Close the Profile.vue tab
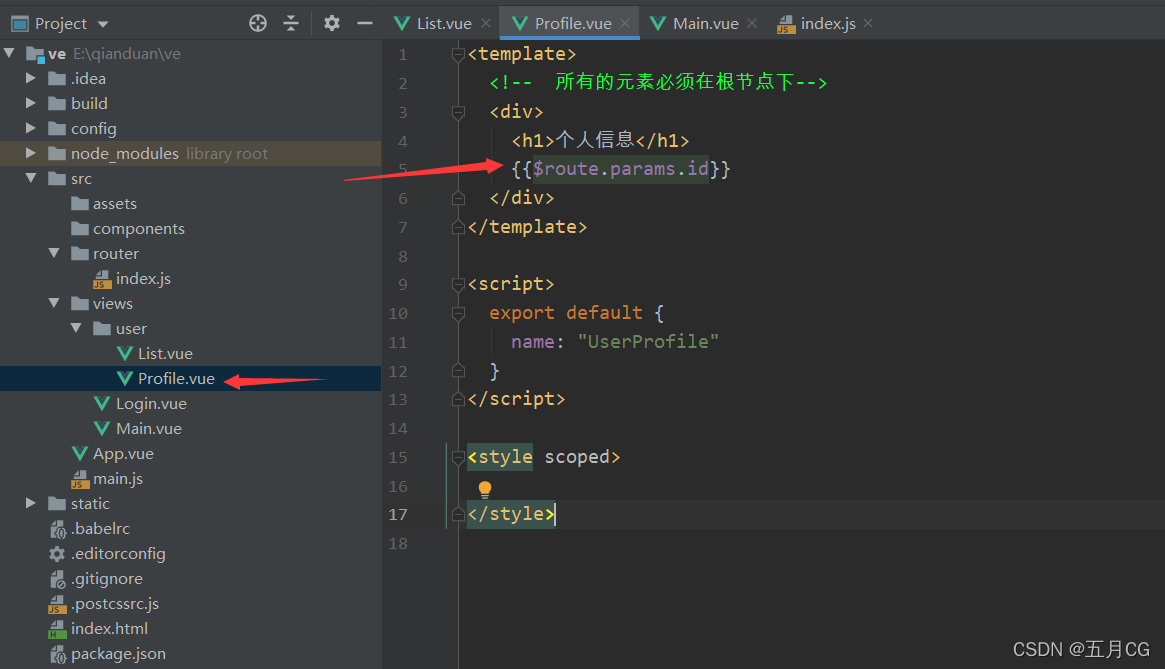The height and width of the screenshot is (669, 1165). pyautogui.click(x=625, y=23)
